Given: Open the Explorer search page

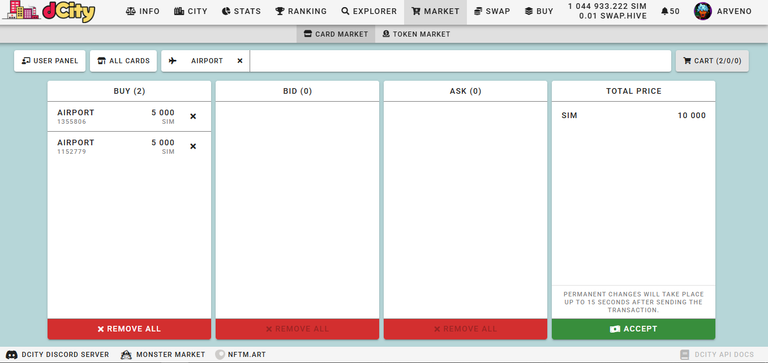Looking at the screenshot, I should tap(369, 11).
